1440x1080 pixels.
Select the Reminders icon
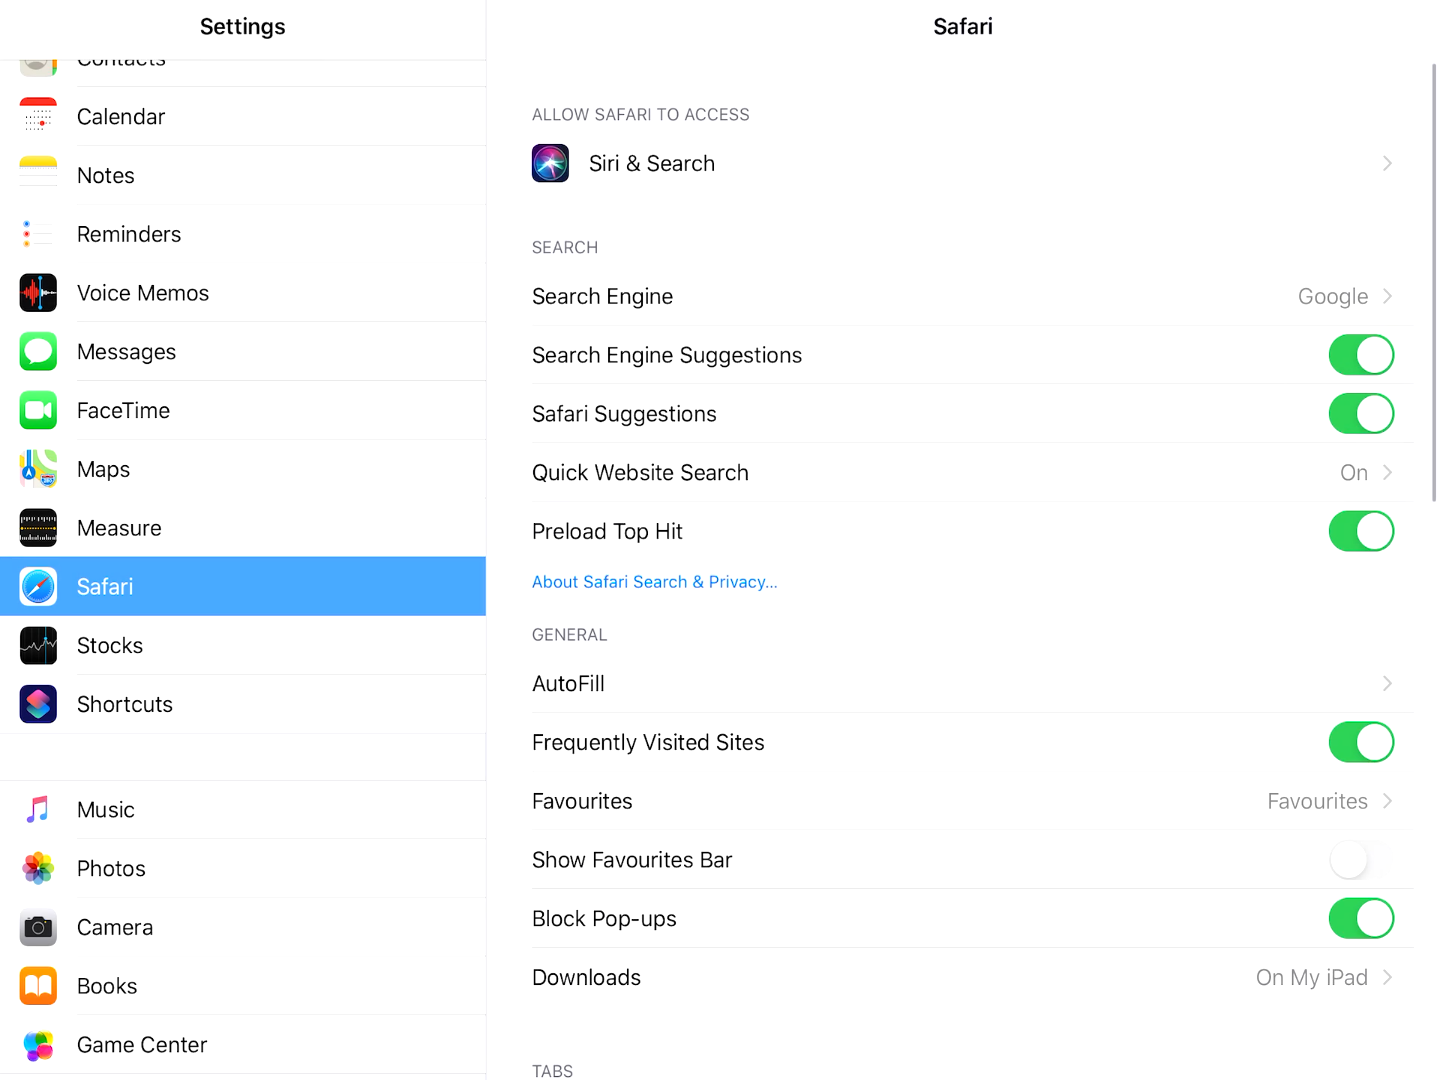pyautogui.click(x=38, y=234)
